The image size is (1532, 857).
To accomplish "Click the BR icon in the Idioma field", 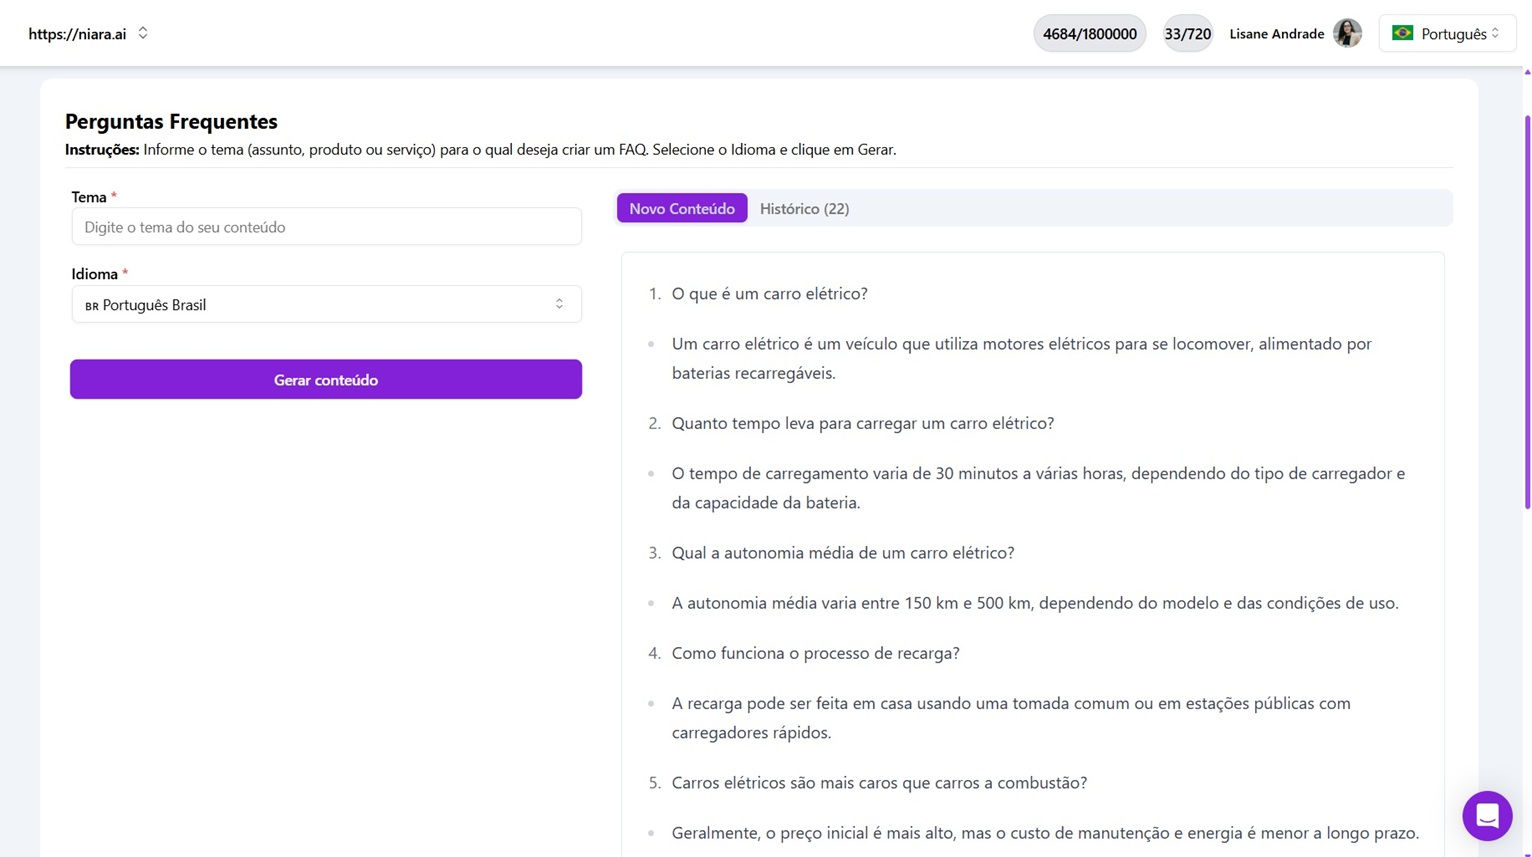I will (x=91, y=305).
